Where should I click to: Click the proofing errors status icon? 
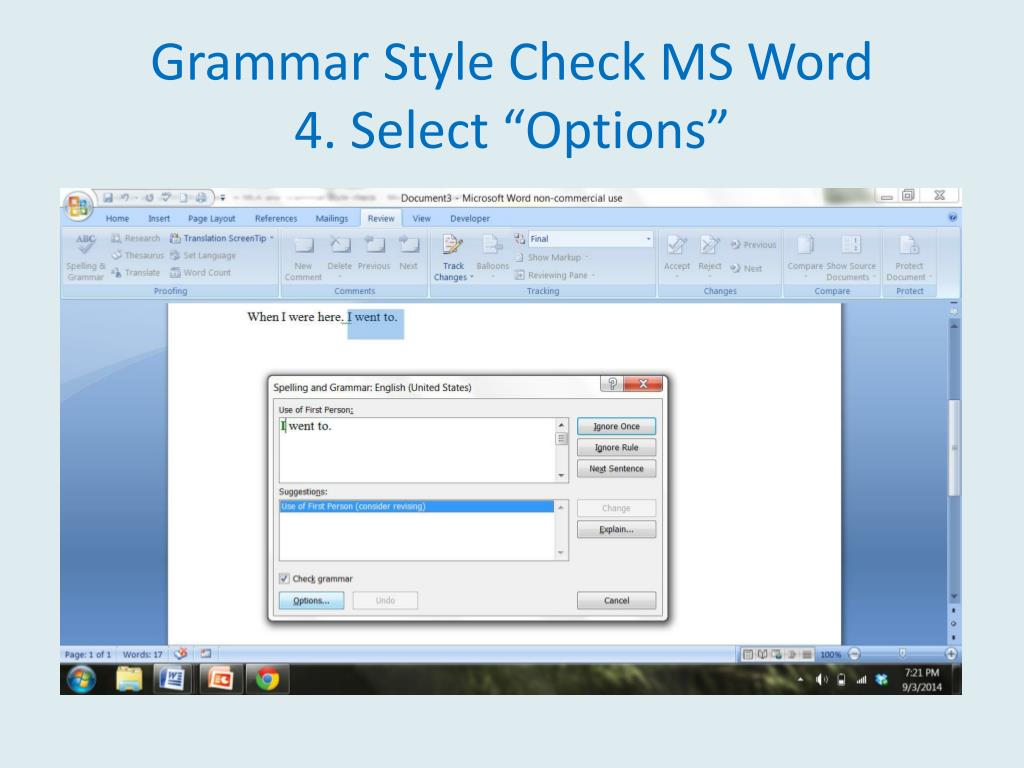tap(181, 653)
